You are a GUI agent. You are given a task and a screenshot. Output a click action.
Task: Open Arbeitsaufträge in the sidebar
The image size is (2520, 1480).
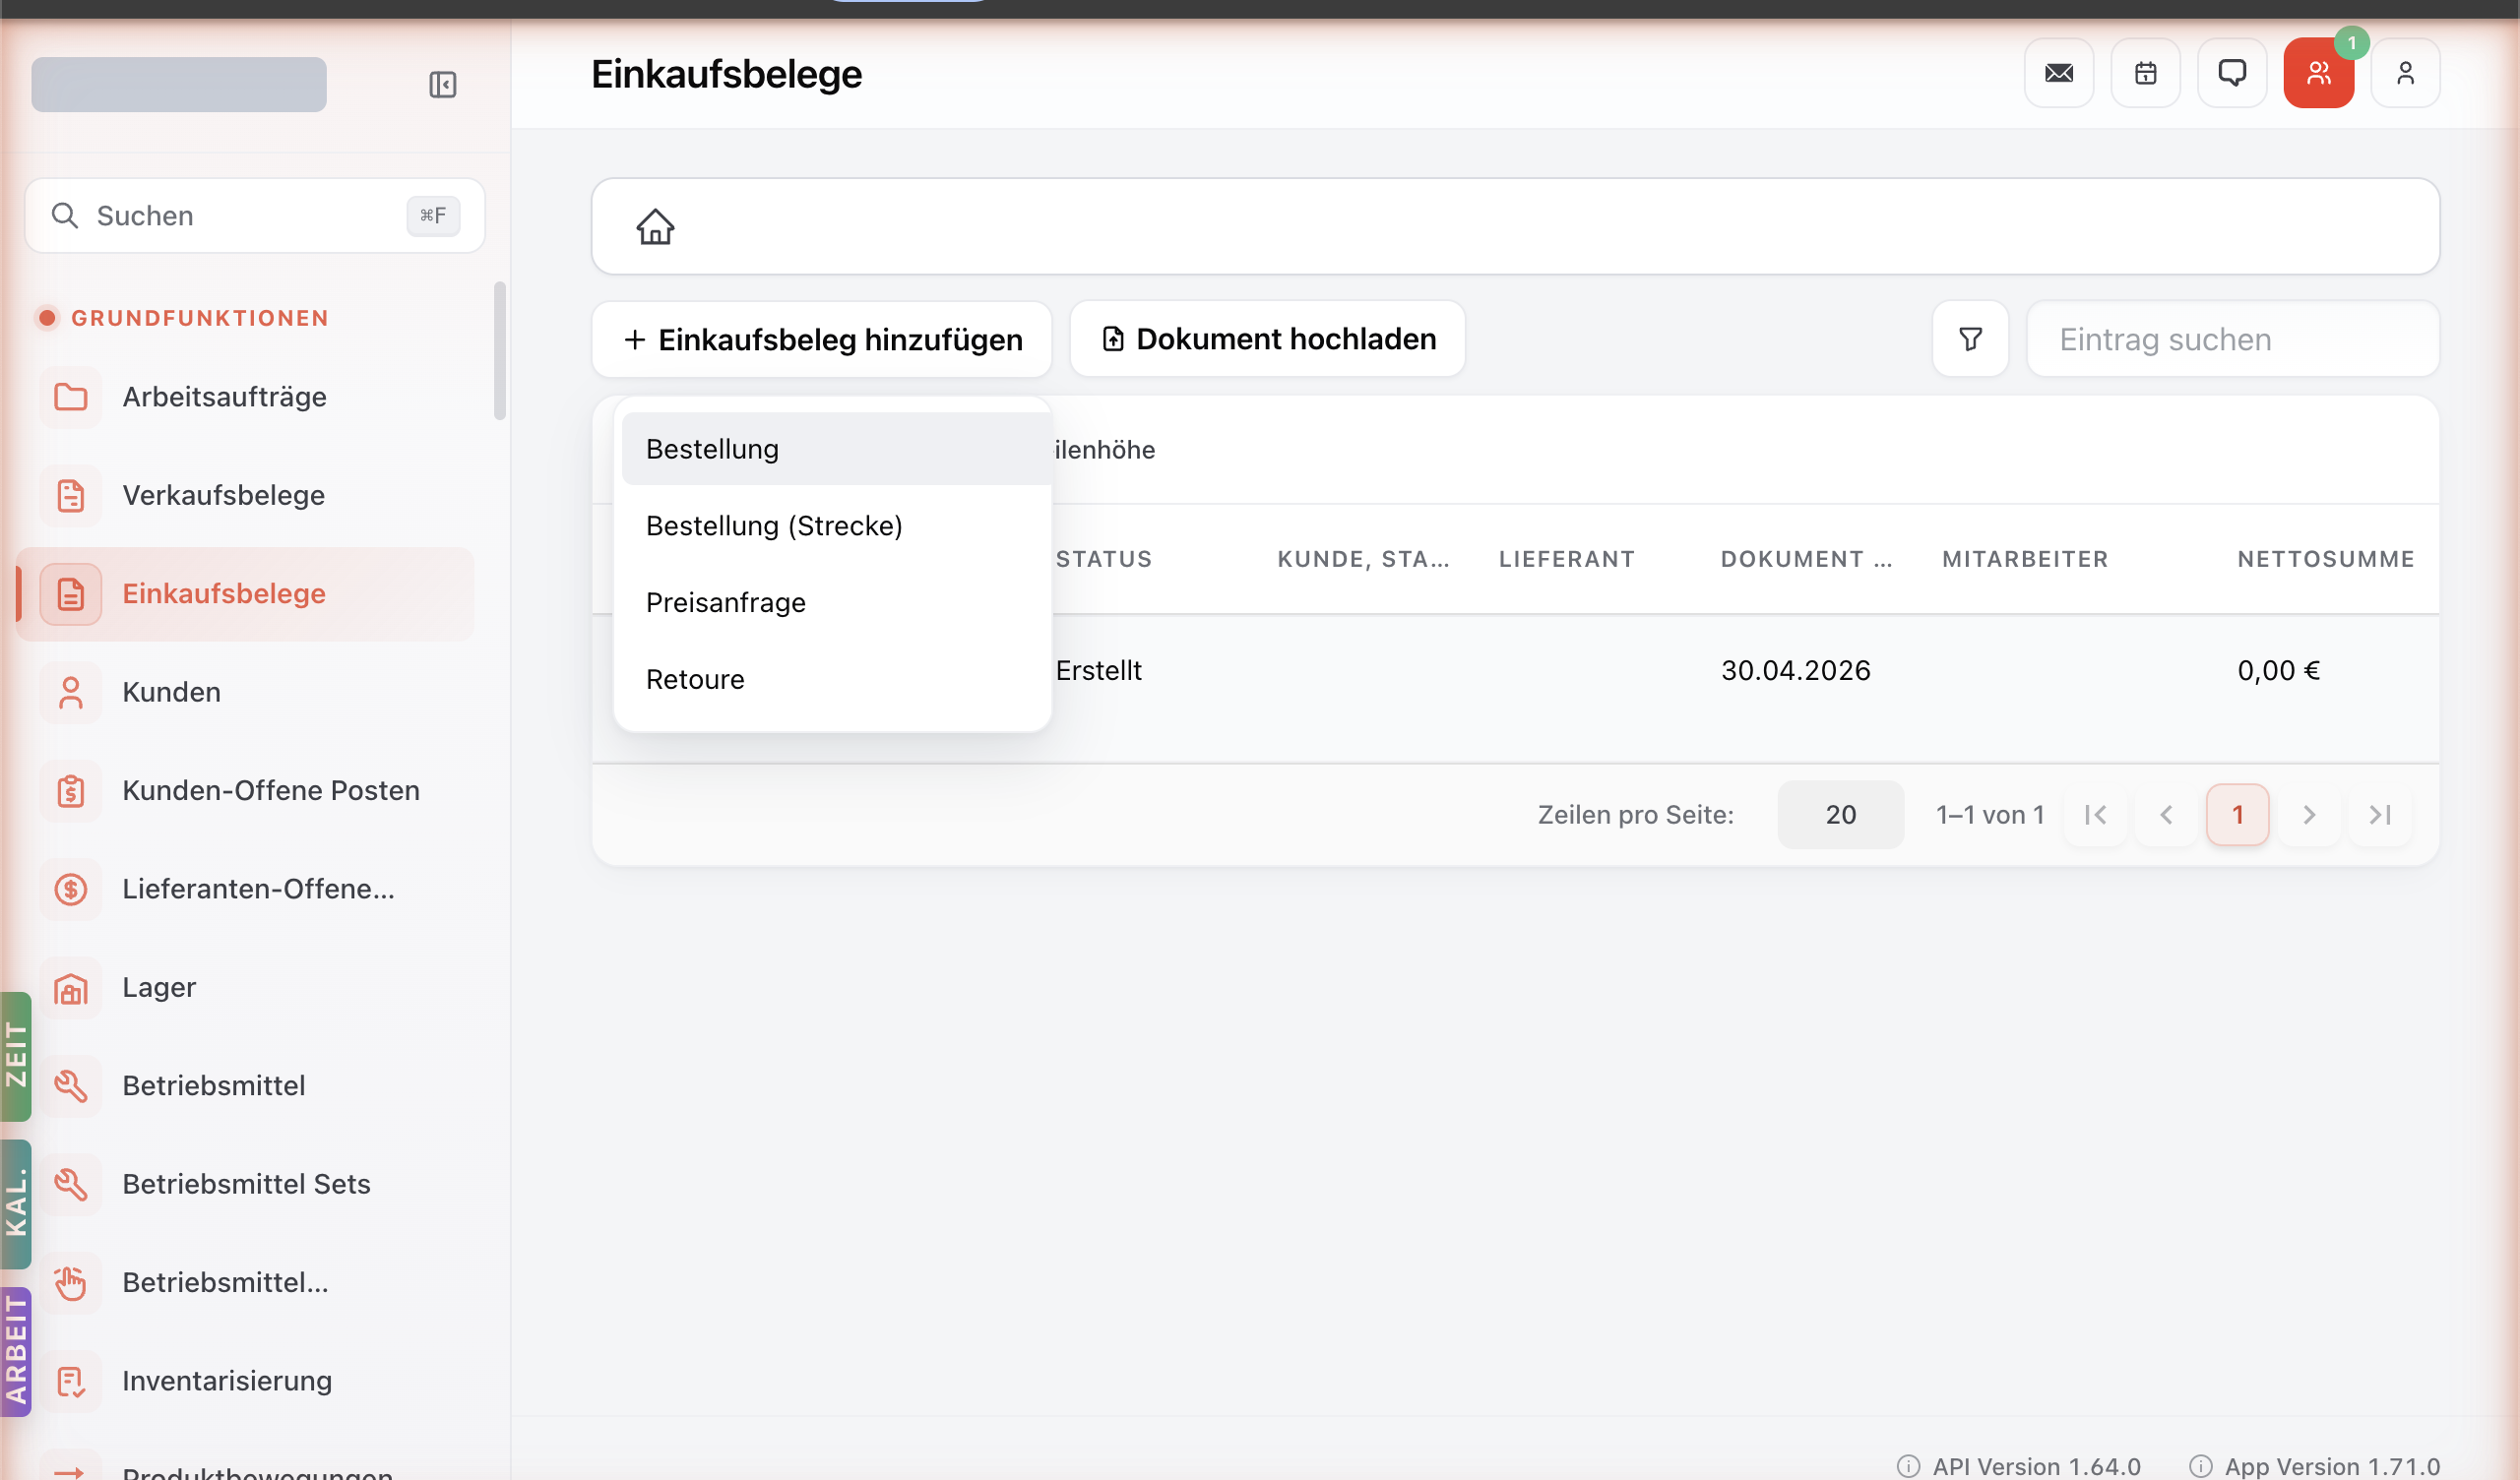pyautogui.click(x=246, y=397)
